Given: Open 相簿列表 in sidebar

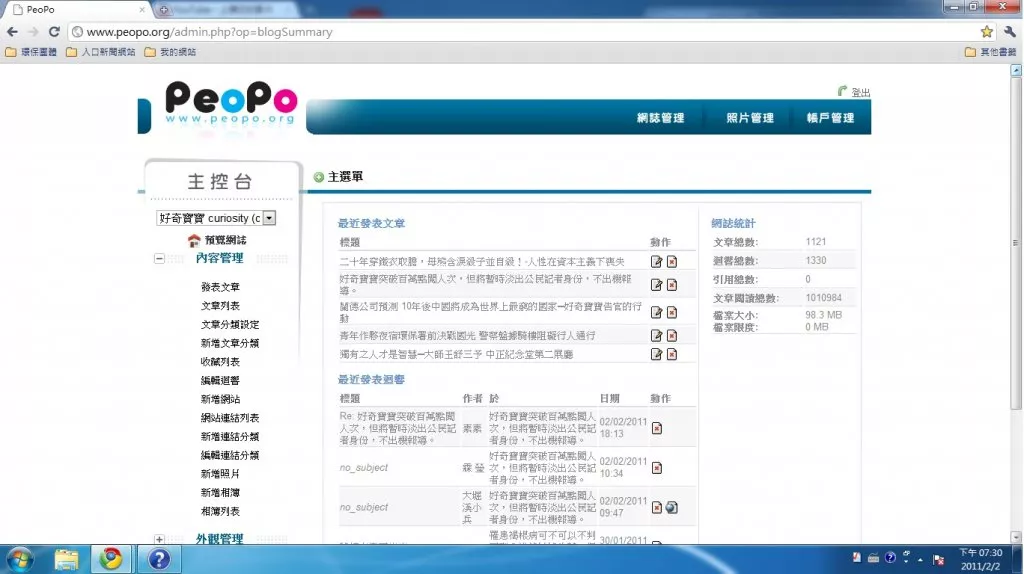Looking at the screenshot, I should [x=220, y=511].
